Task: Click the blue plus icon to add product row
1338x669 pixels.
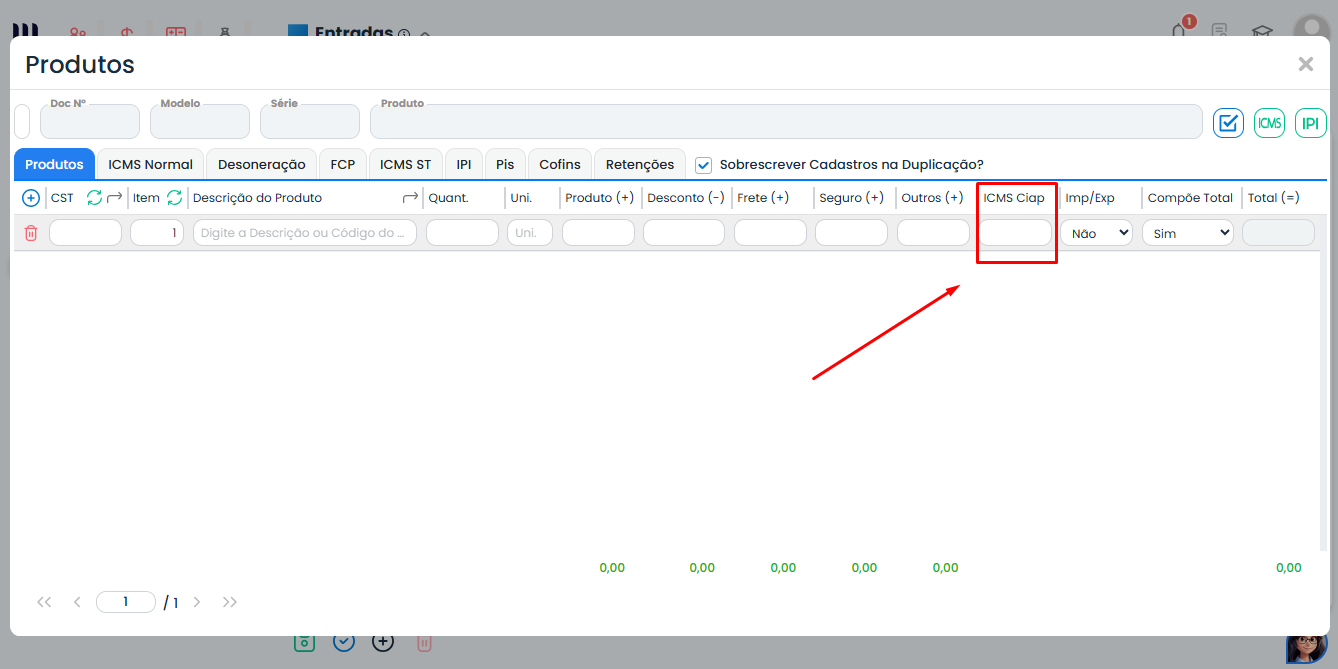Action: coord(31,198)
